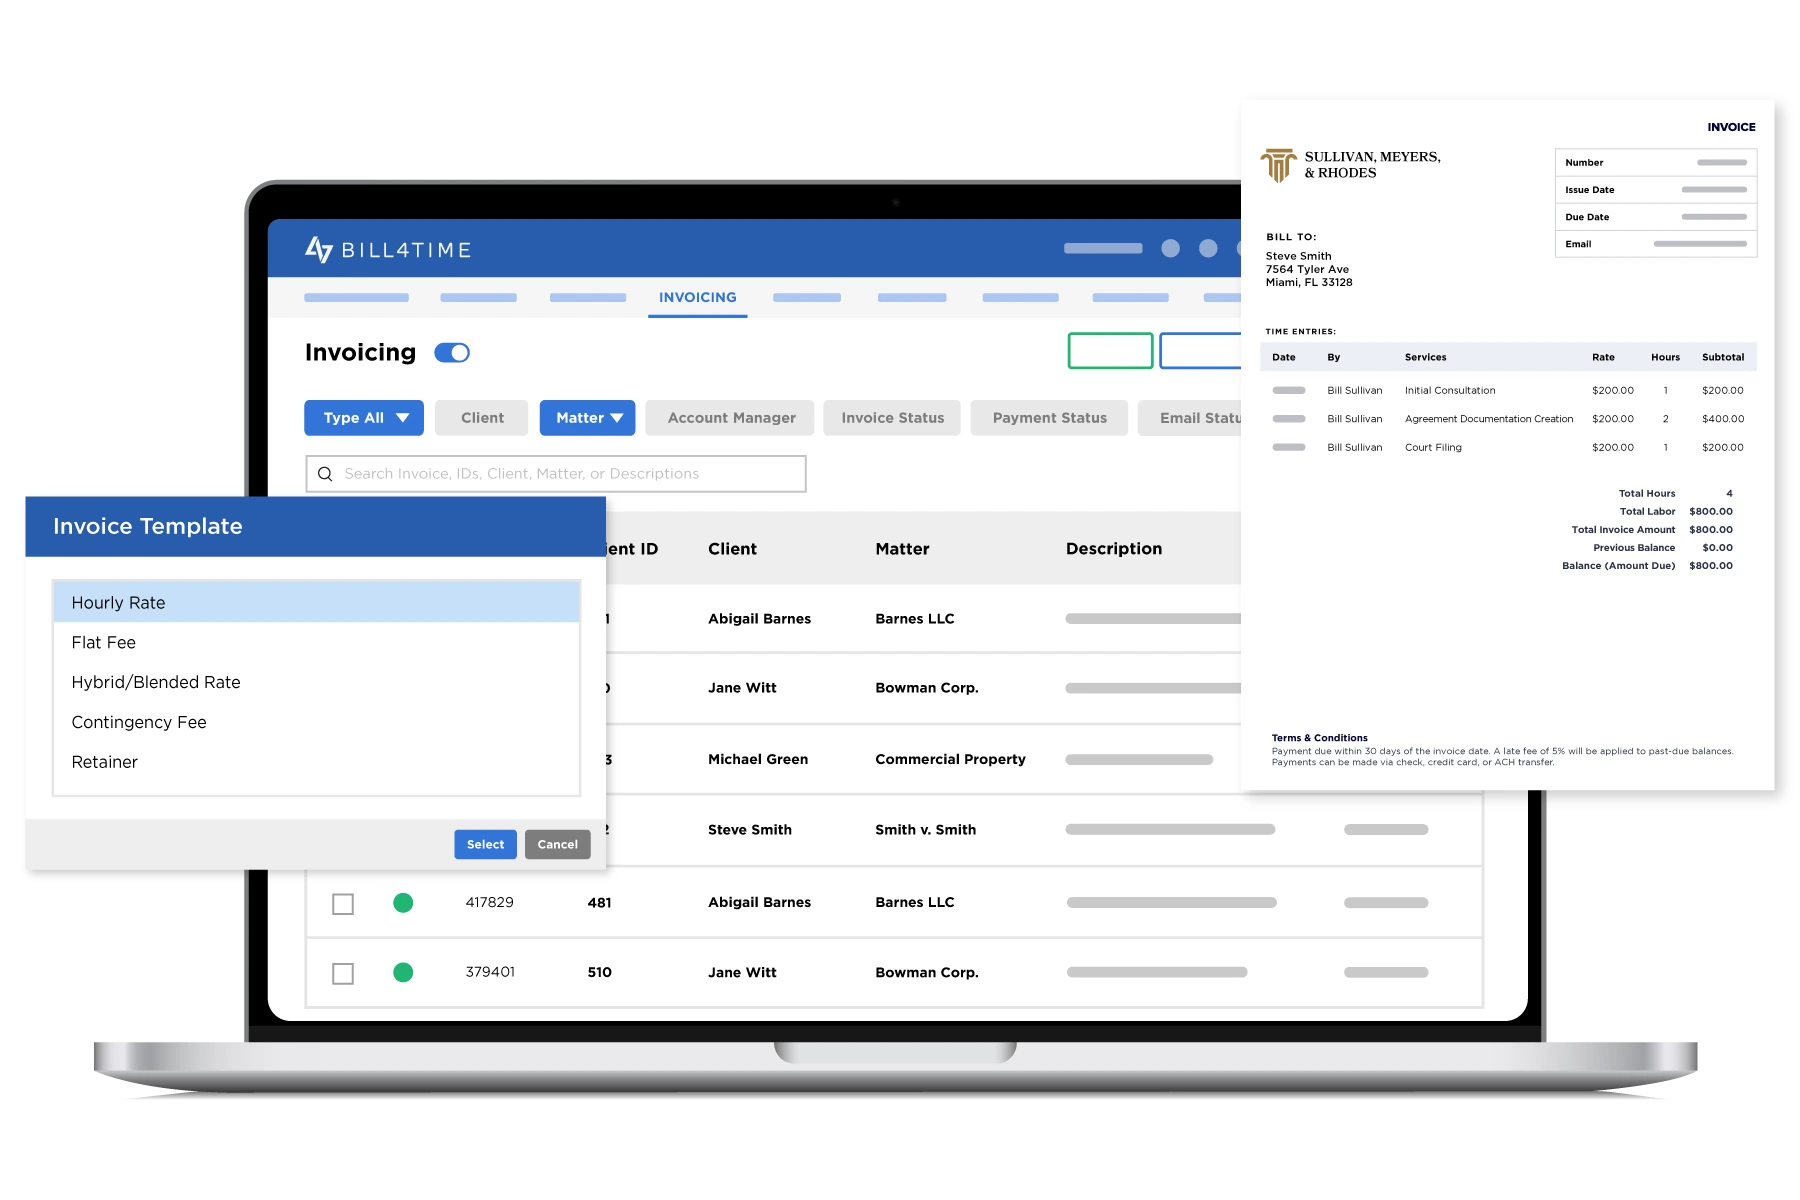Open the Invoice Status filter
This screenshot has width=1800, height=1200.
(x=892, y=418)
